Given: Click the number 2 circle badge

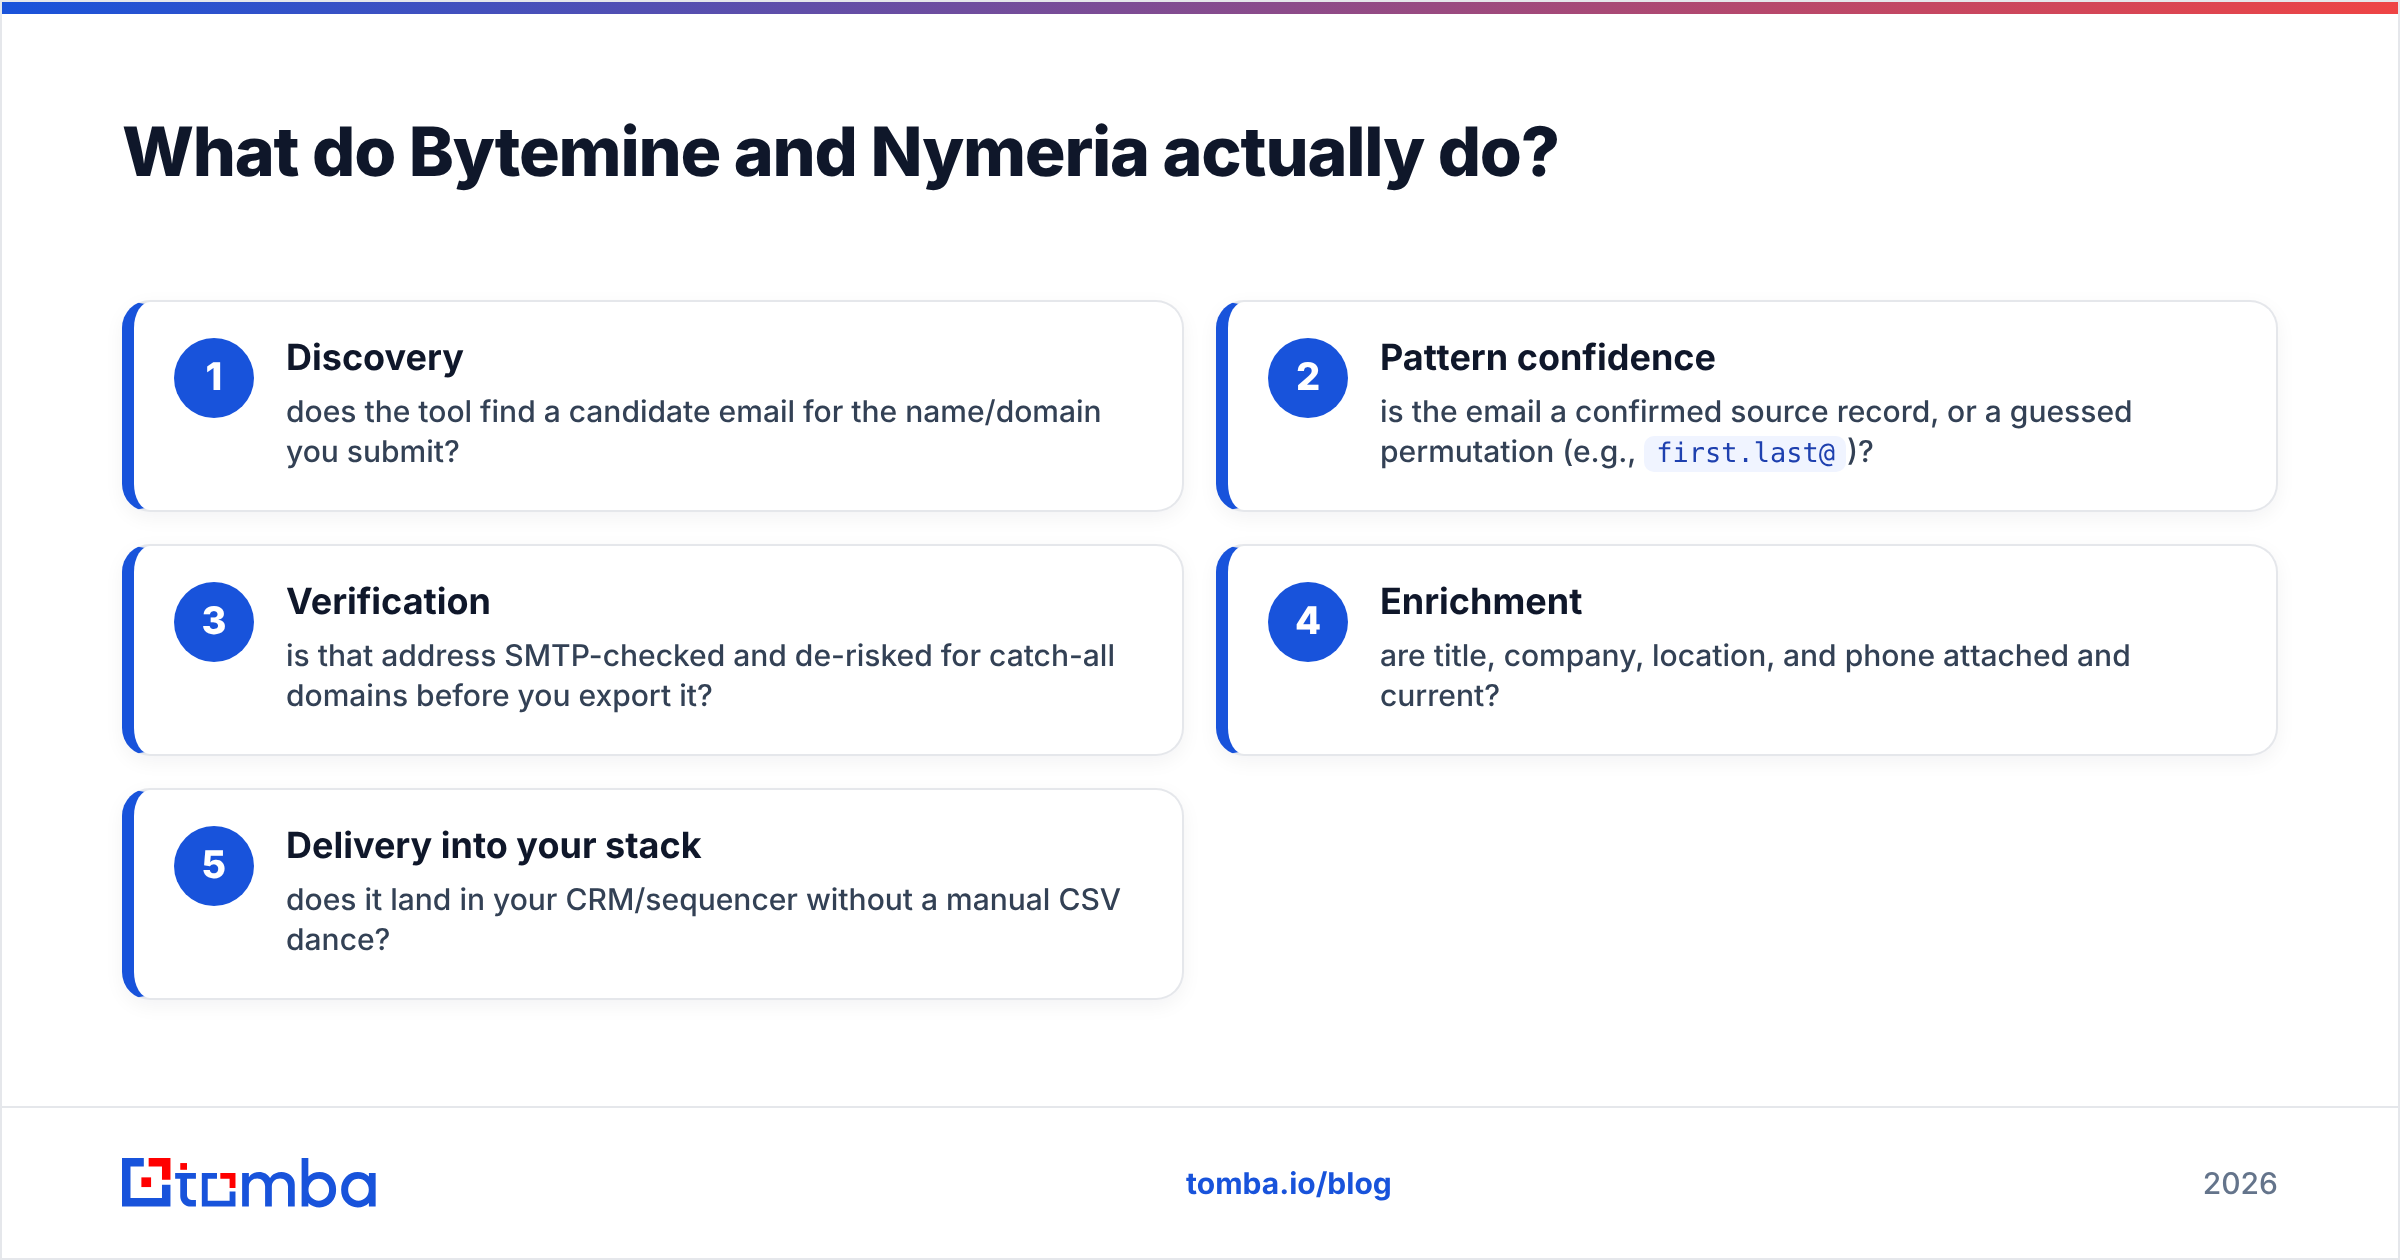Looking at the screenshot, I should tap(1308, 378).
